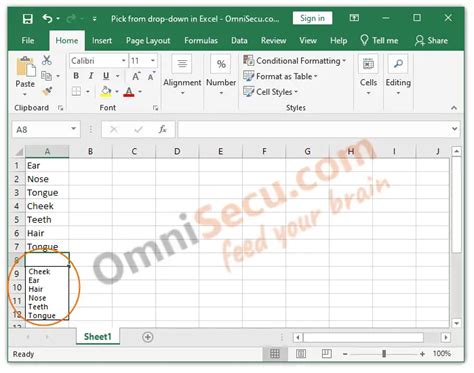The image size is (474, 373).
Task: Open the Alignment group menu
Action: 182,74
